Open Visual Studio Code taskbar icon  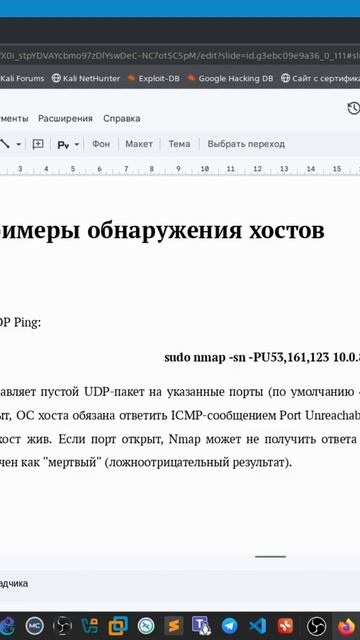[x=258, y=625]
